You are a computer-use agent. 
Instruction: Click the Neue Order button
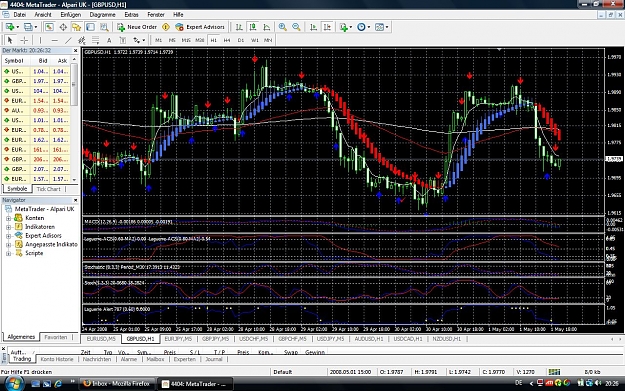pos(137,27)
